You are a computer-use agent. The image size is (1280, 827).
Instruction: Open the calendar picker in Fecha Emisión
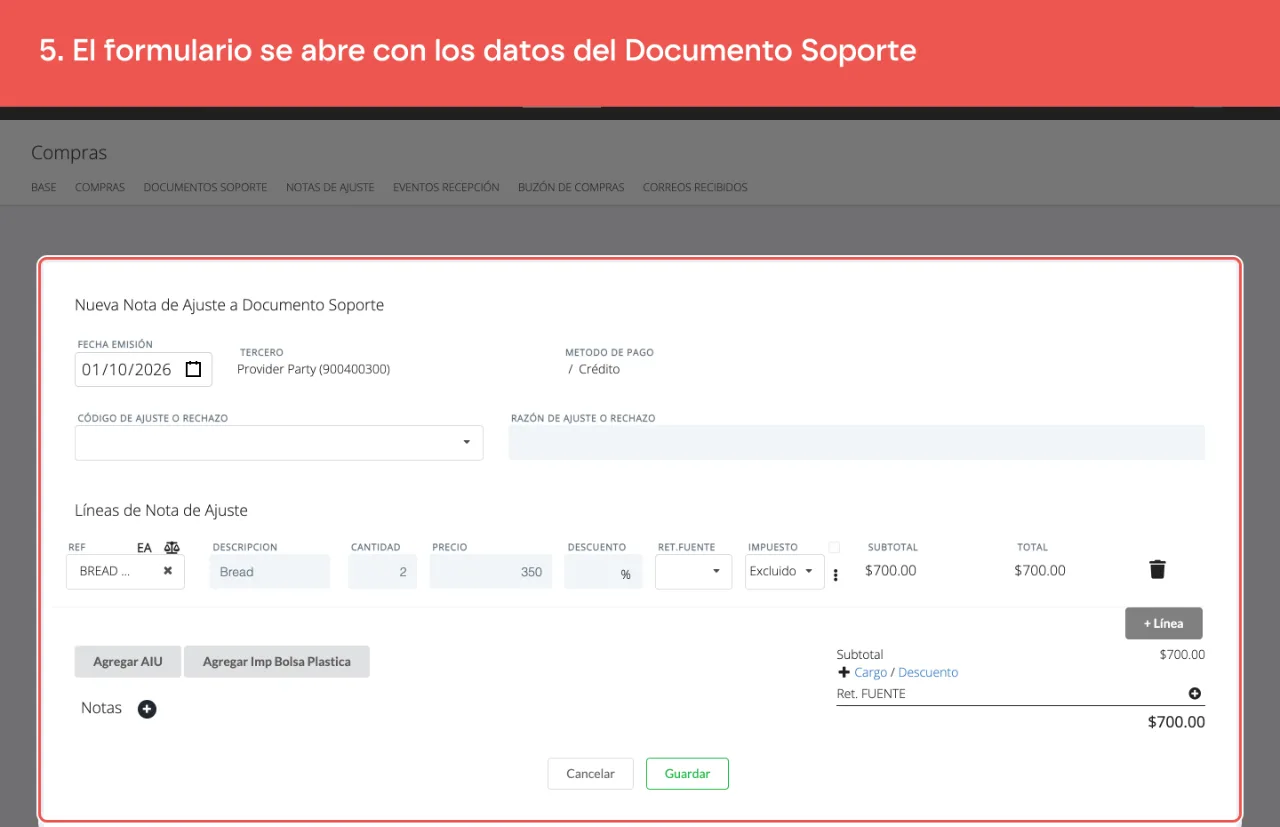tap(194, 369)
